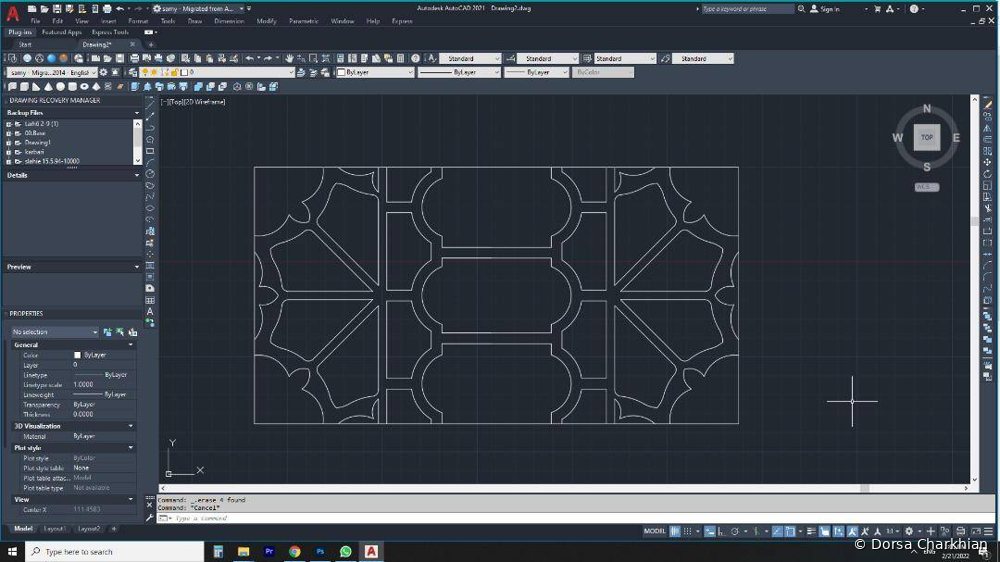
Task: Select the Line tool in draw toolbar
Action: [150, 105]
